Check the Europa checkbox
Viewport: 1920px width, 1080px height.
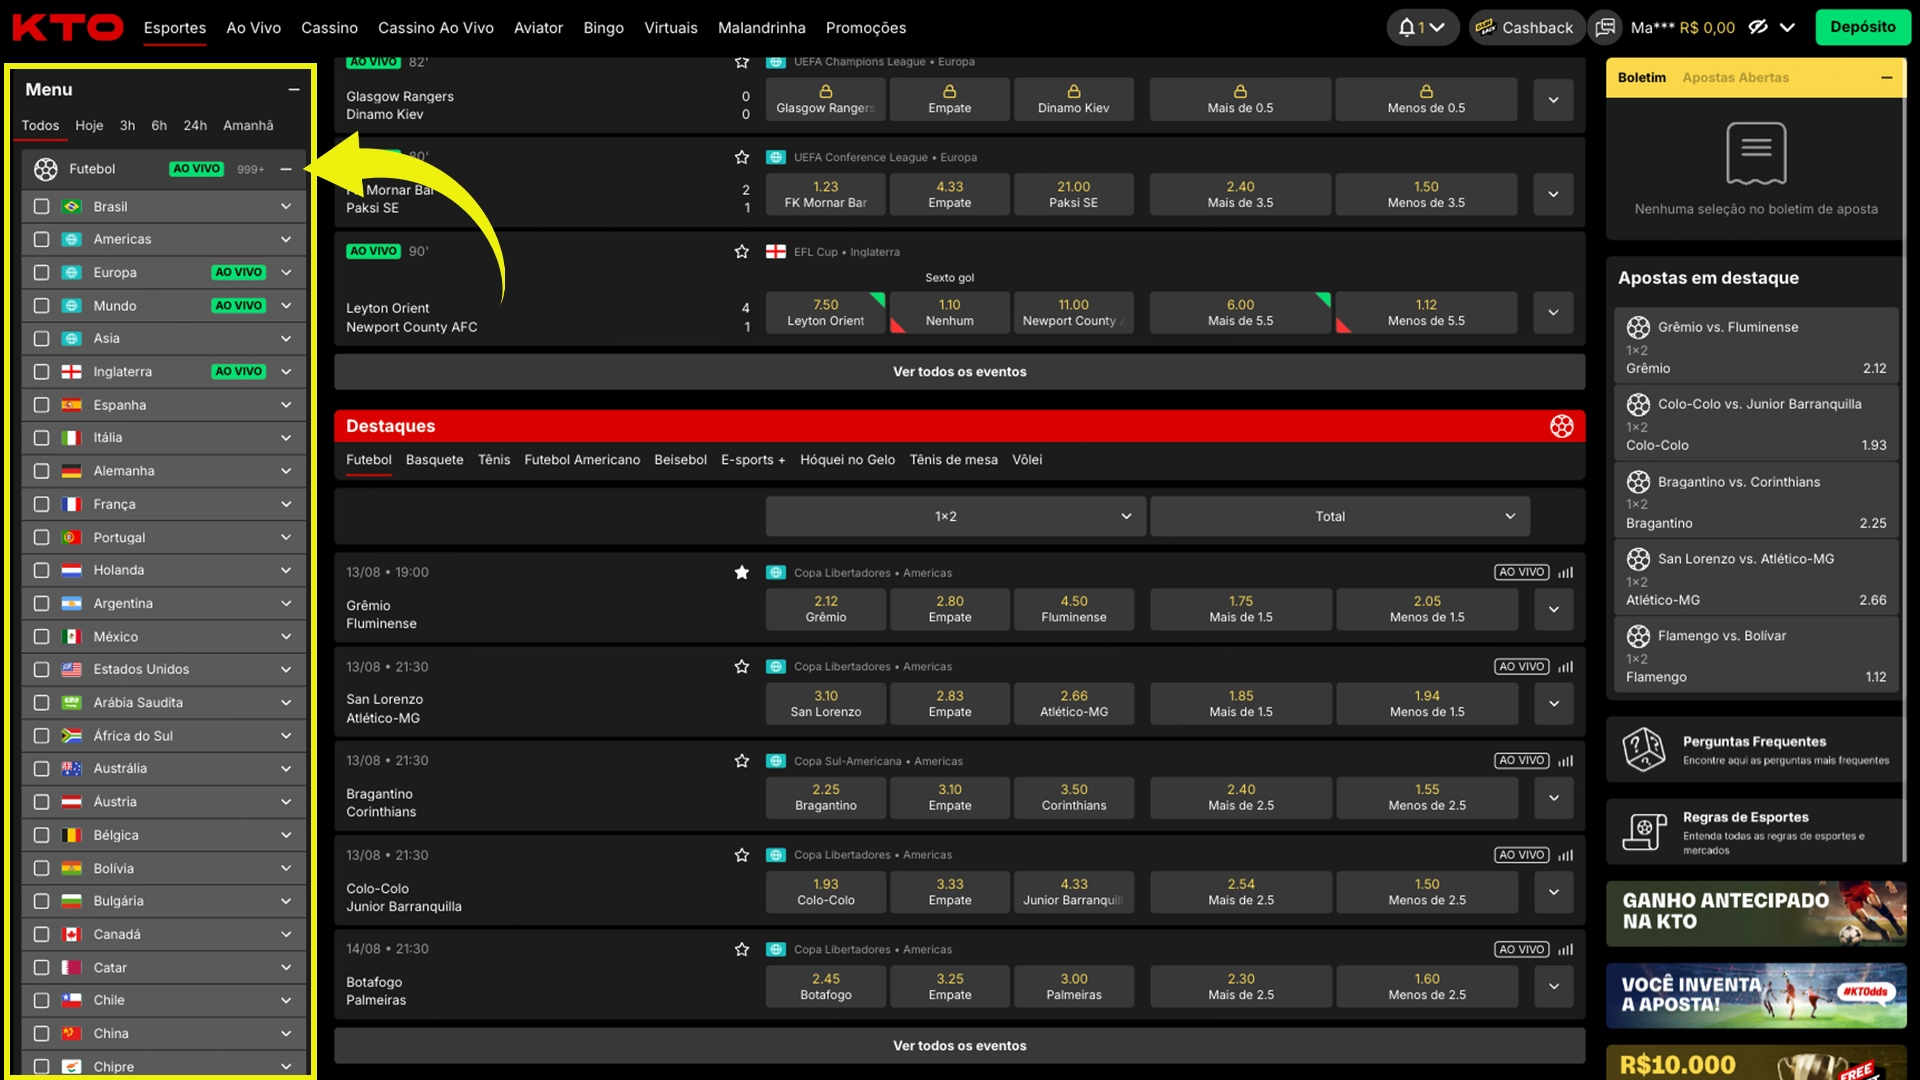point(41,273)
